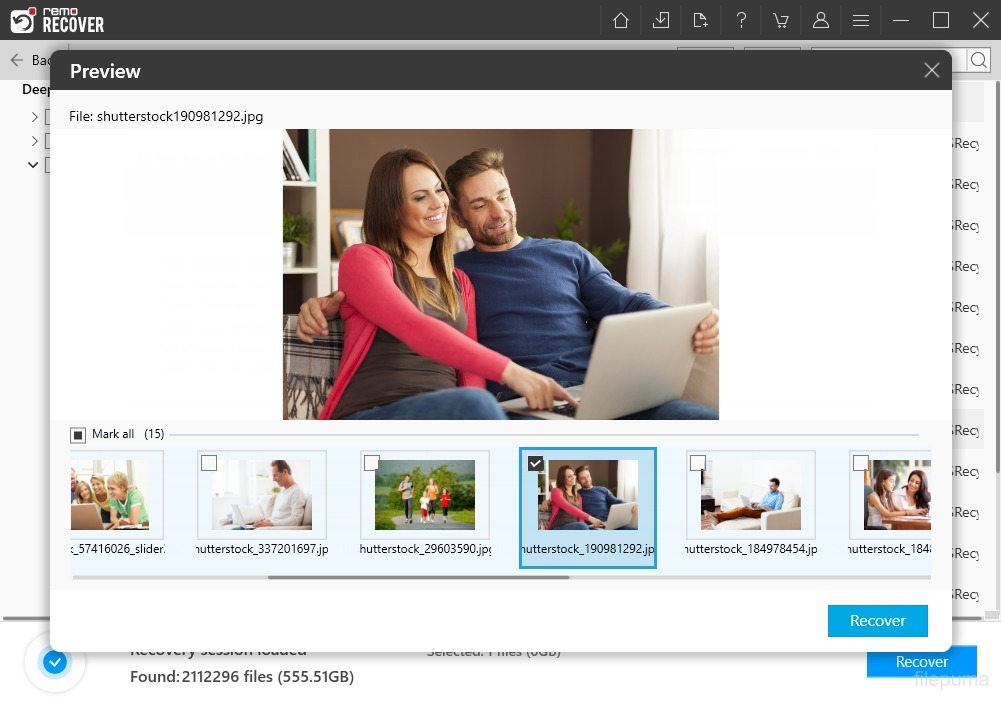Image resolution: width=1001 pixels, height=701 pixels.
Task: Click the add file type icon
Action: (x=700, y=20)
